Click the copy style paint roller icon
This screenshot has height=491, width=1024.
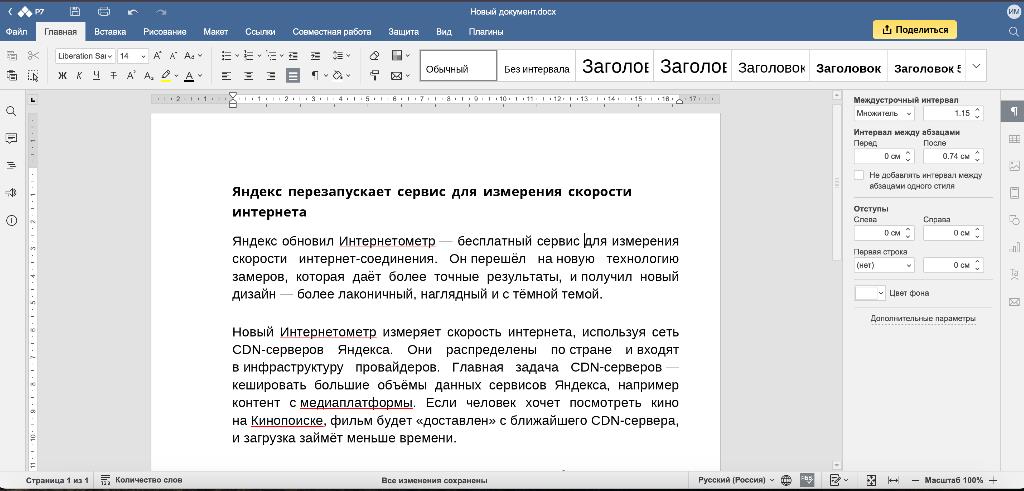tap(374, 76)
